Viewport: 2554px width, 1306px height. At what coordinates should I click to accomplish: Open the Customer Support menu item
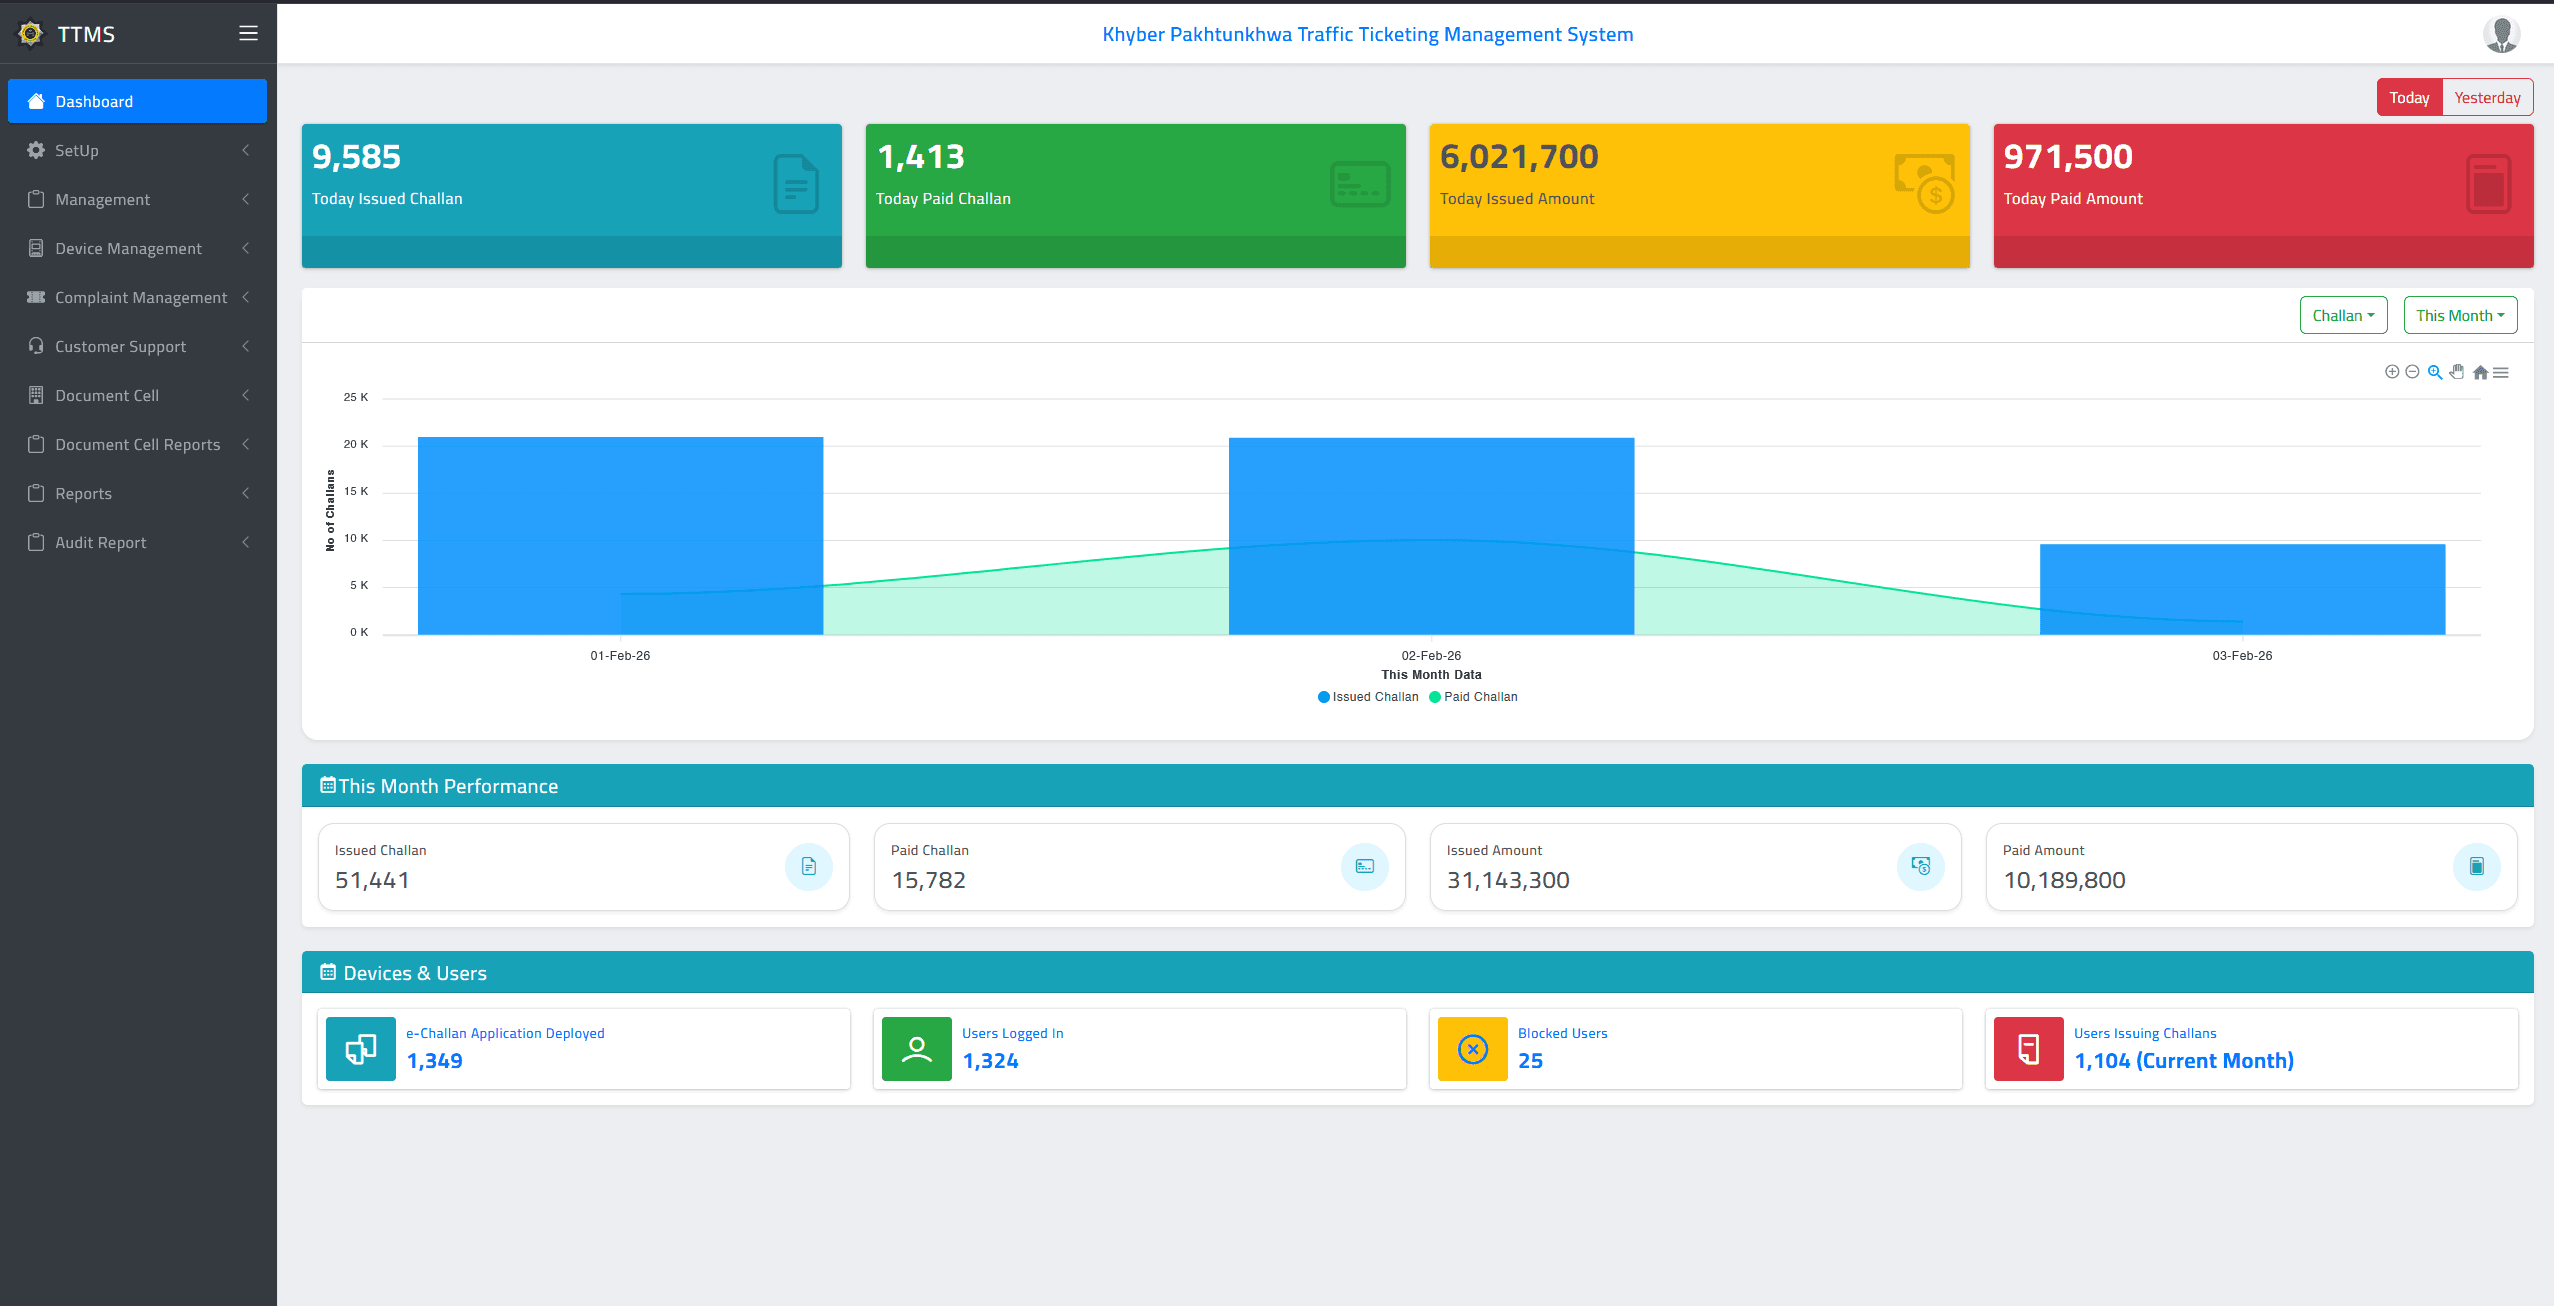coord(137,346)
